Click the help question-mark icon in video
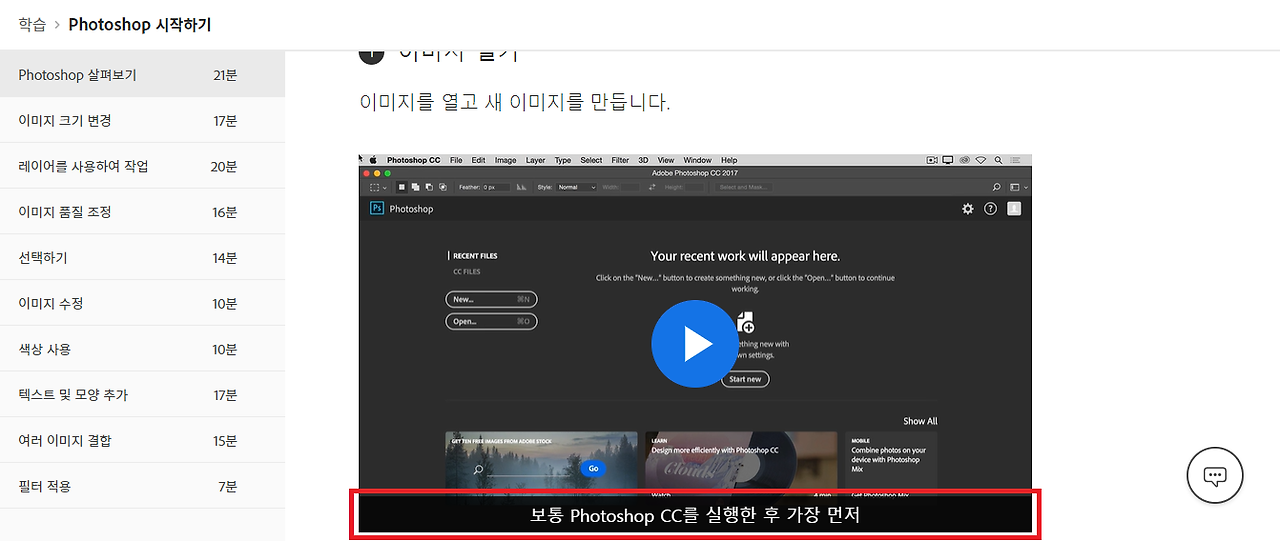The height and width of the screenshot is (541, 1280). pos(990,209)
